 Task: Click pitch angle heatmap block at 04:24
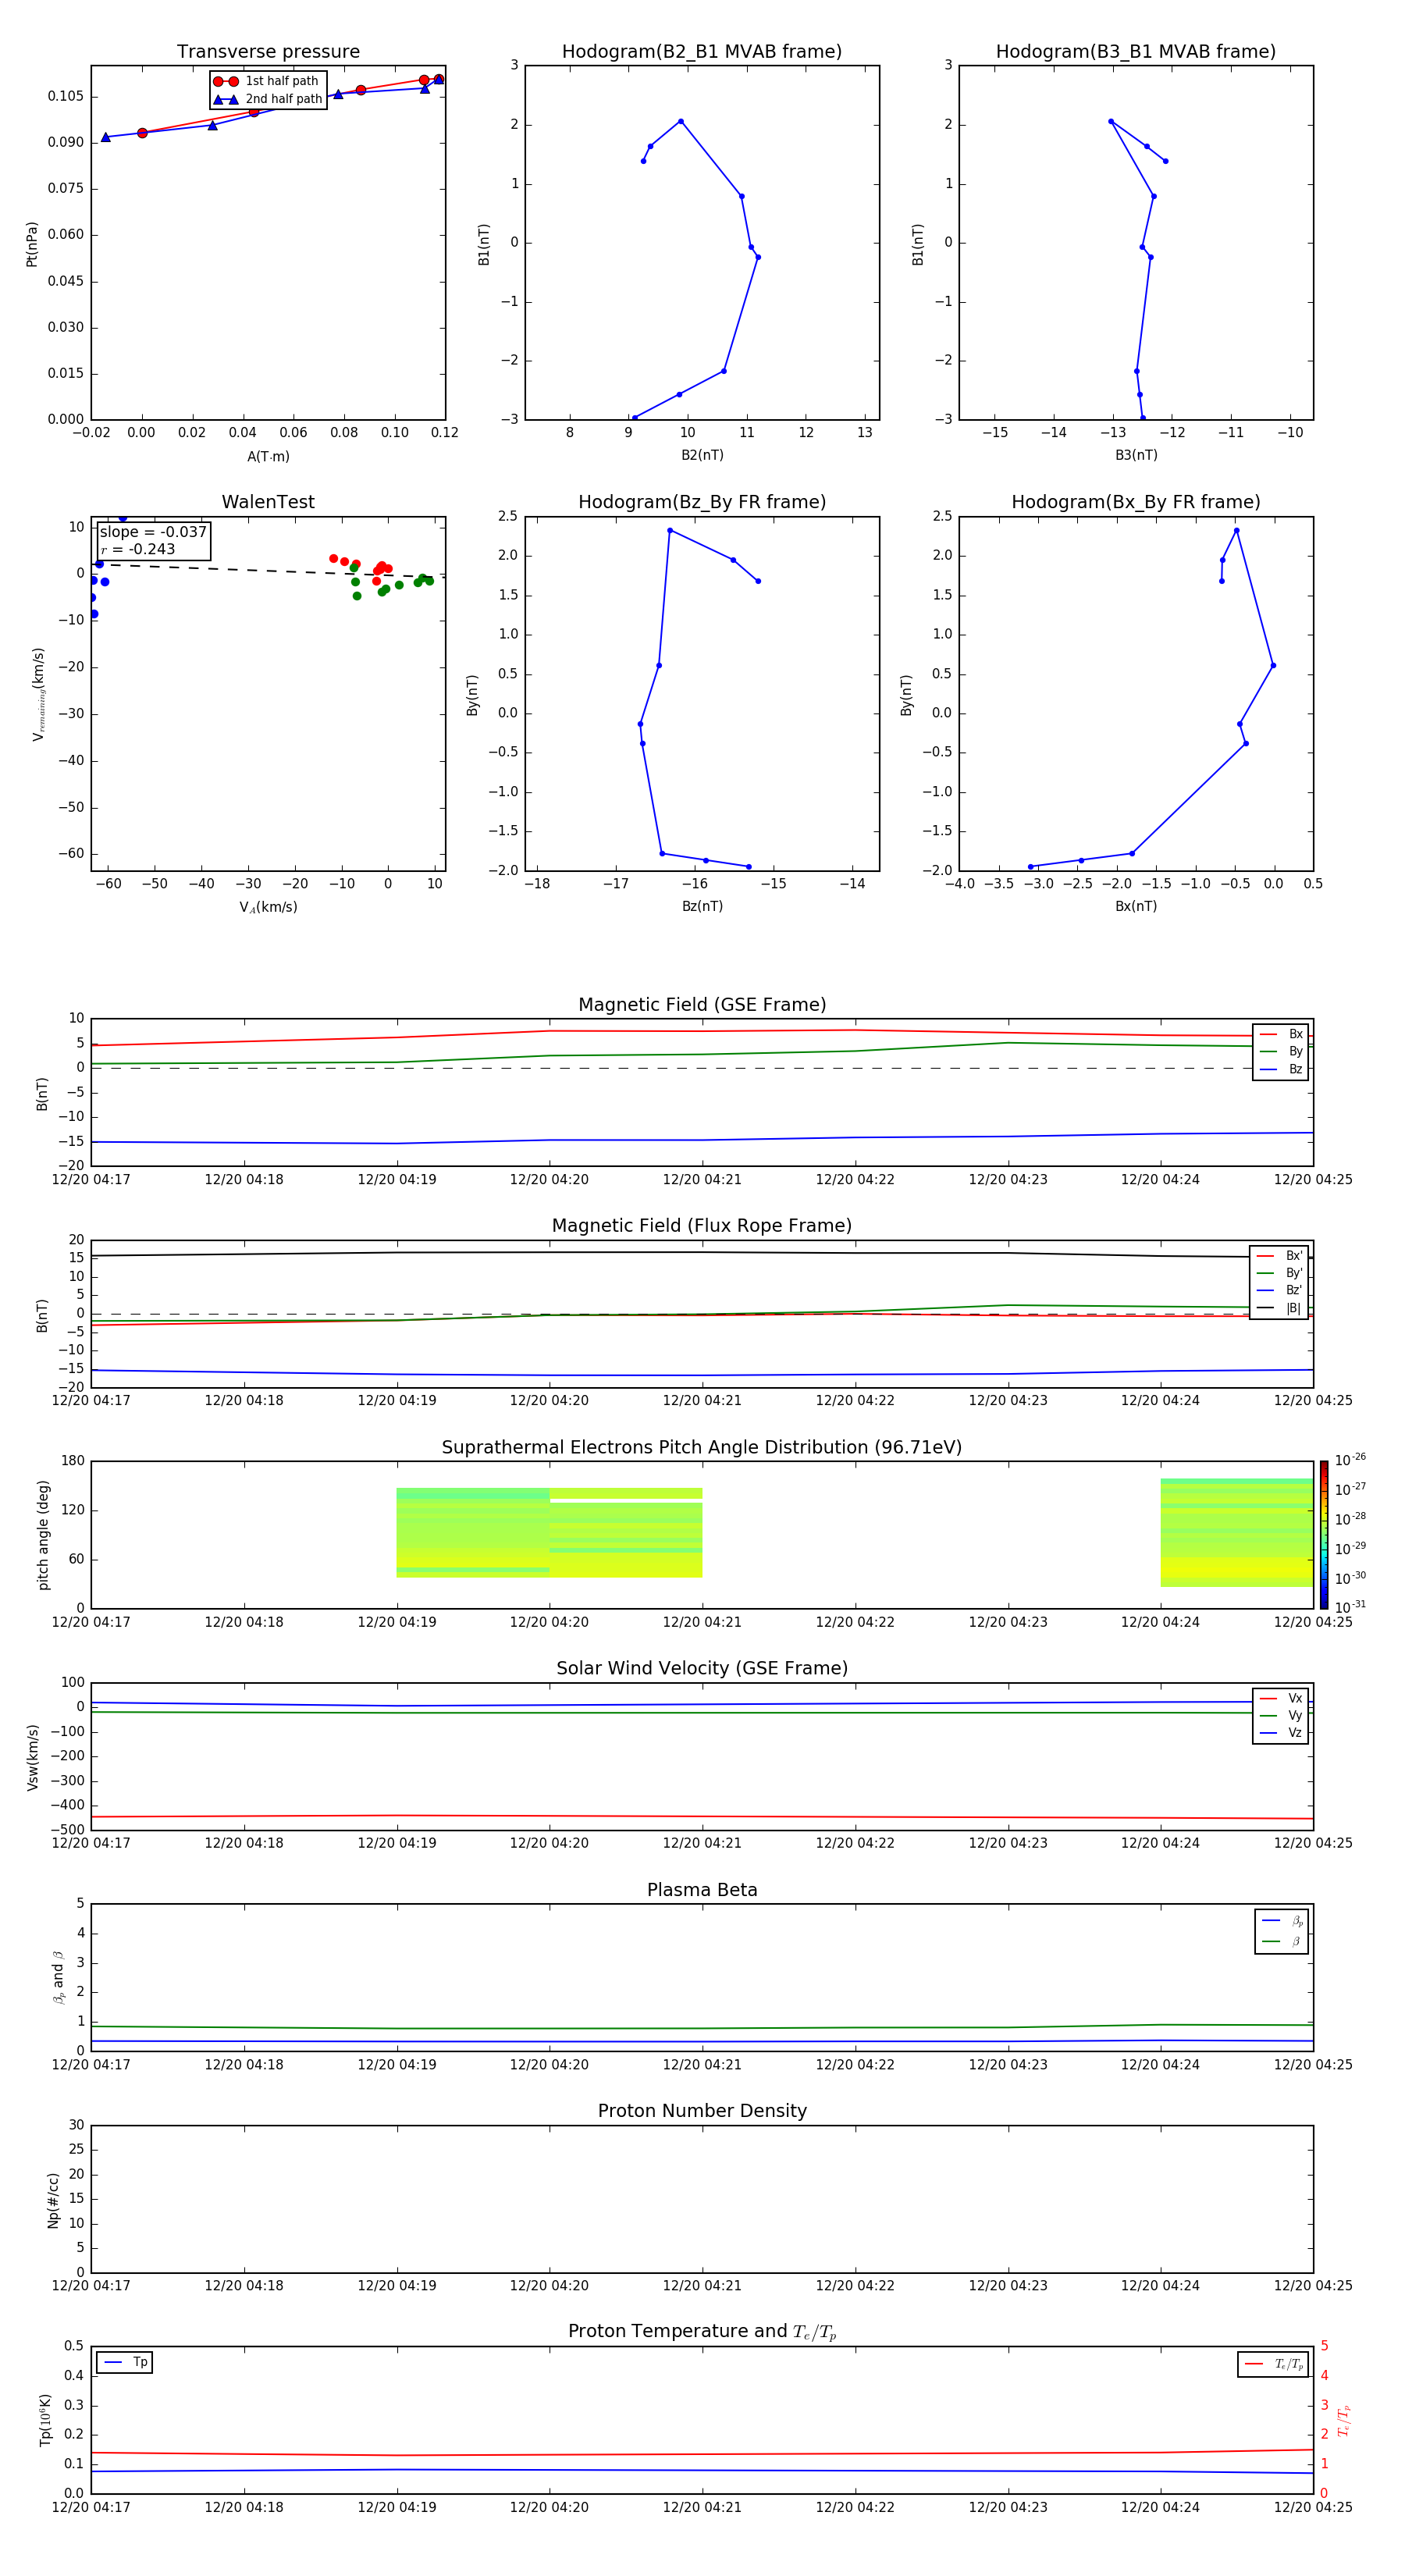(x=1237, y=1533)
